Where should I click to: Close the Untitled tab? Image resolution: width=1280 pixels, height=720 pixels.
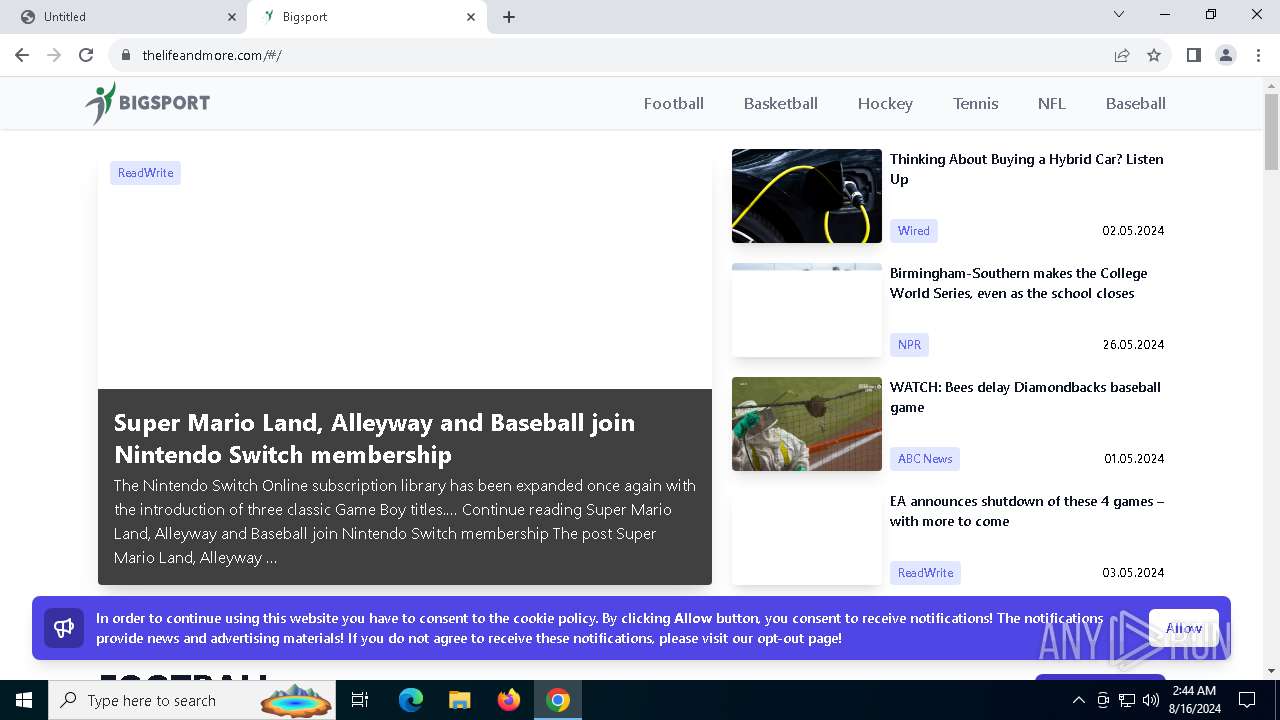pos(232,17)
